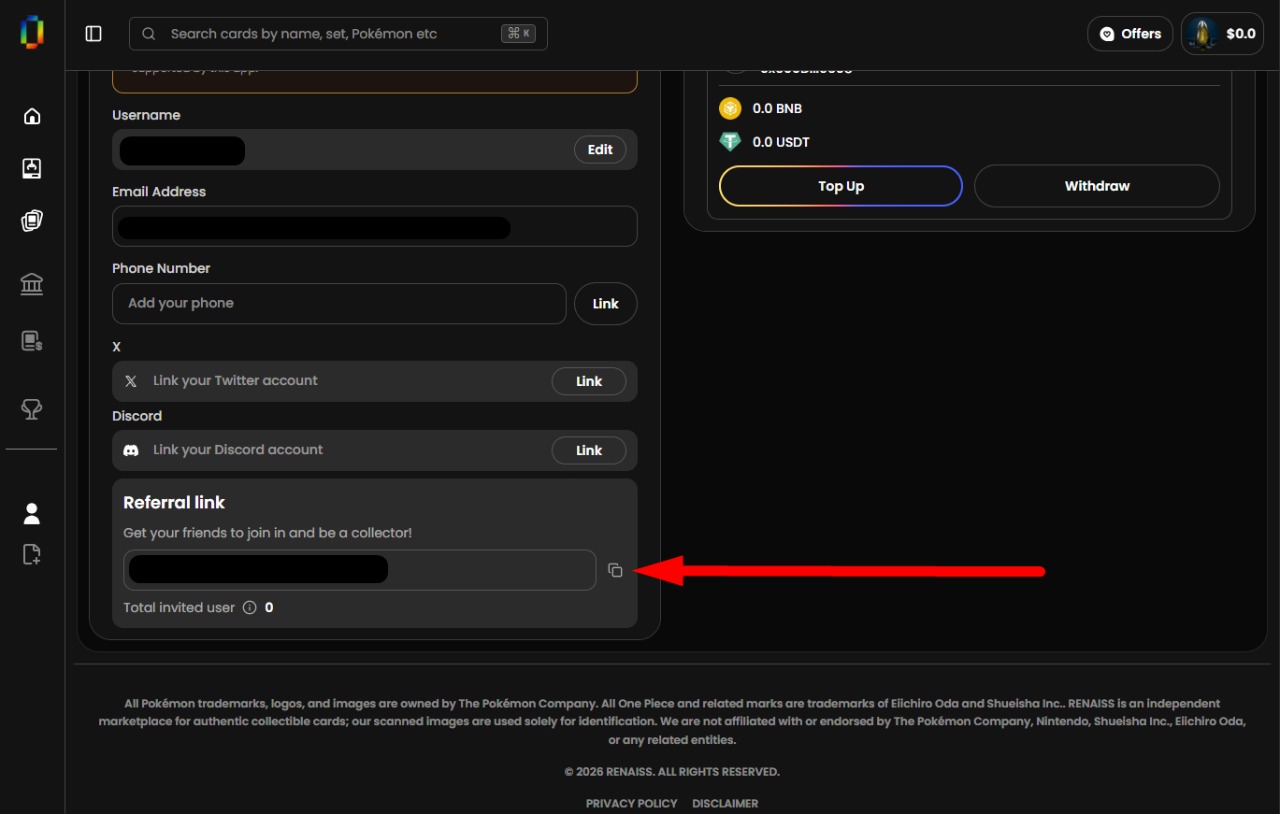Open the Home icon in sidebar
The image size is (1280, 814).
click(32, 116)
